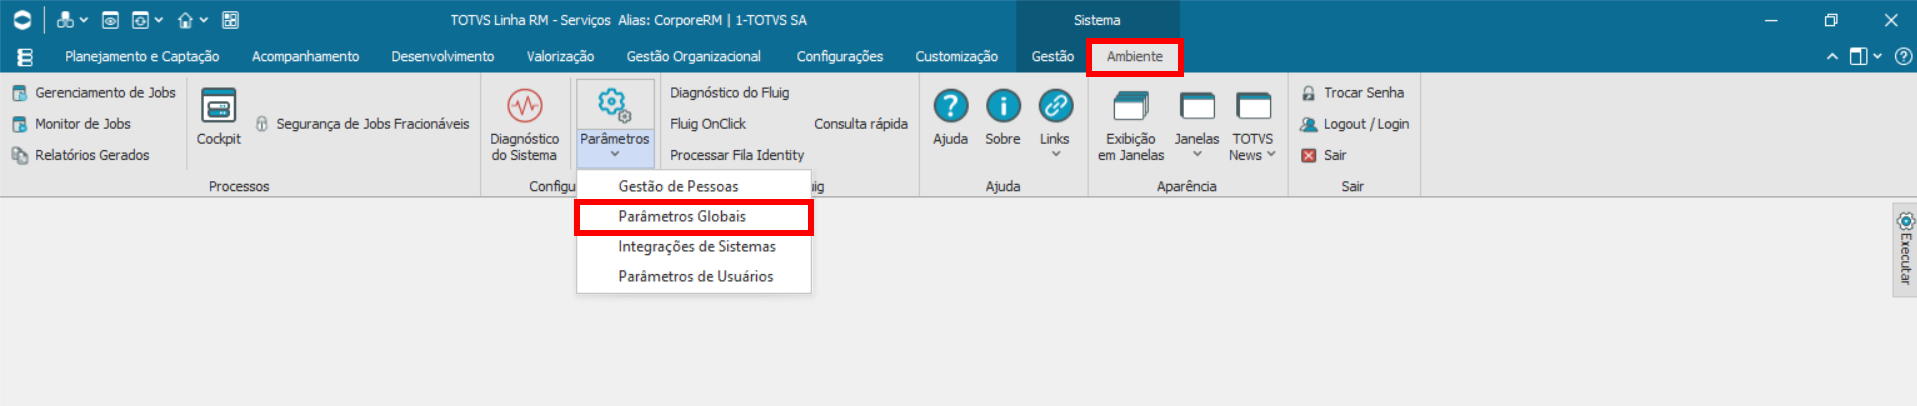Image resolution: width=1917 pixels, height=406 pixels.
Task: Click the padlock icon for Segurança de Jobs
Action: pyautogui.click(x=262, y=124)
